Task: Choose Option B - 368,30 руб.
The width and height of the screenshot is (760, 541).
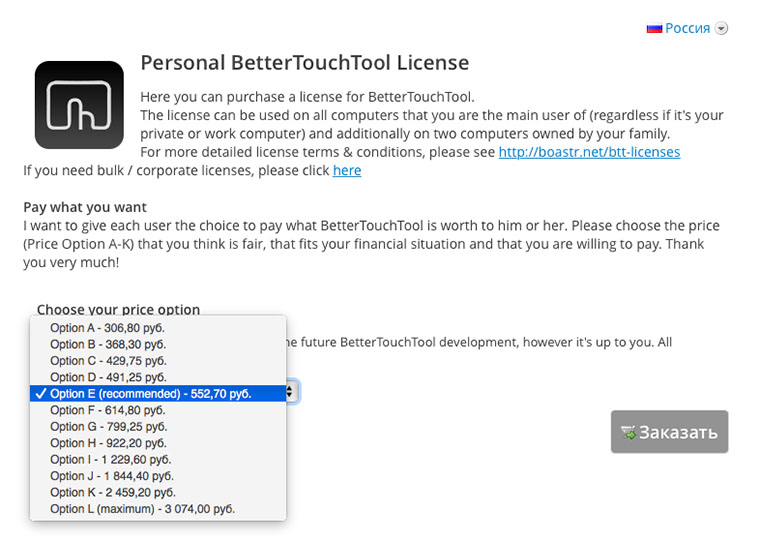Action: pyautogui.click(x=108, y=344)
